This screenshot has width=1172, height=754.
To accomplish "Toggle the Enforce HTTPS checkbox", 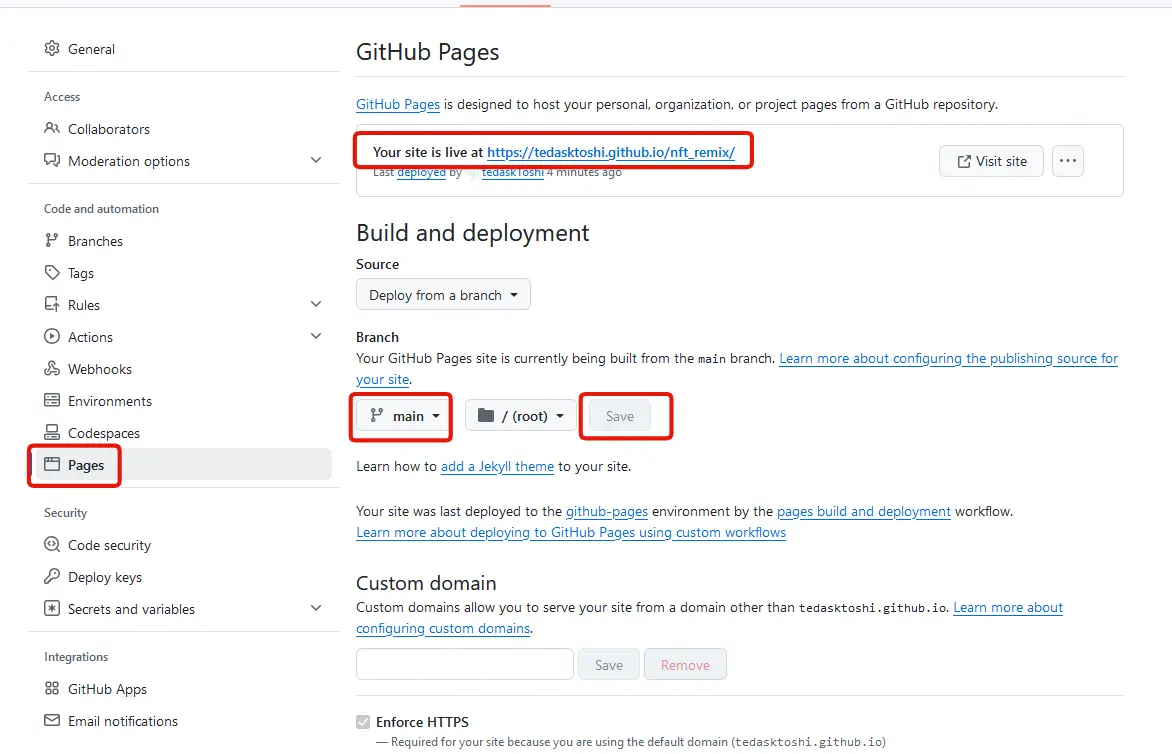I will click(363, 722).
